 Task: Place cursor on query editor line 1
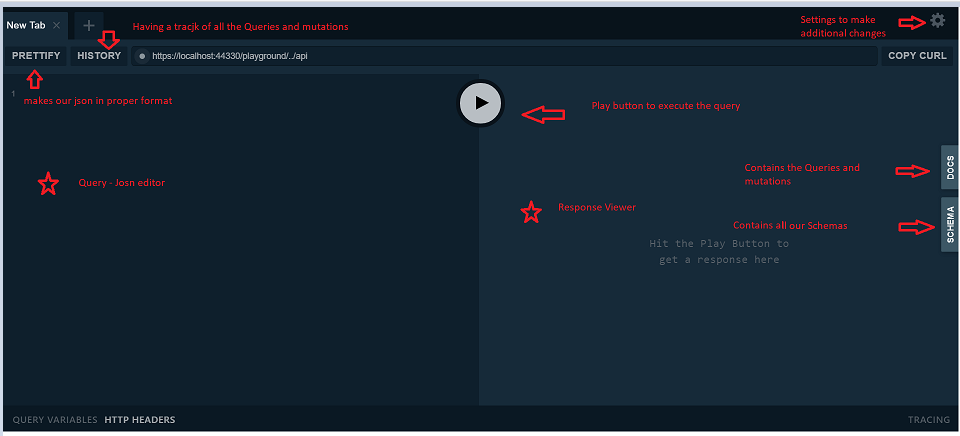coord(245,94)
